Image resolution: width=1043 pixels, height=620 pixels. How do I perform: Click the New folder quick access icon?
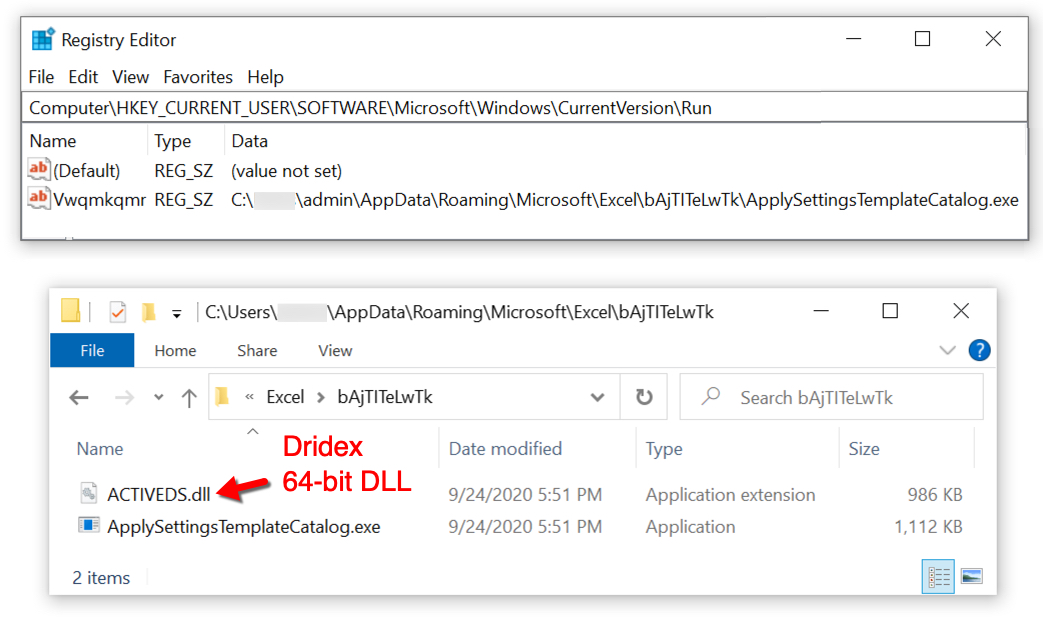pyautogui.click(x=149, y=311)
